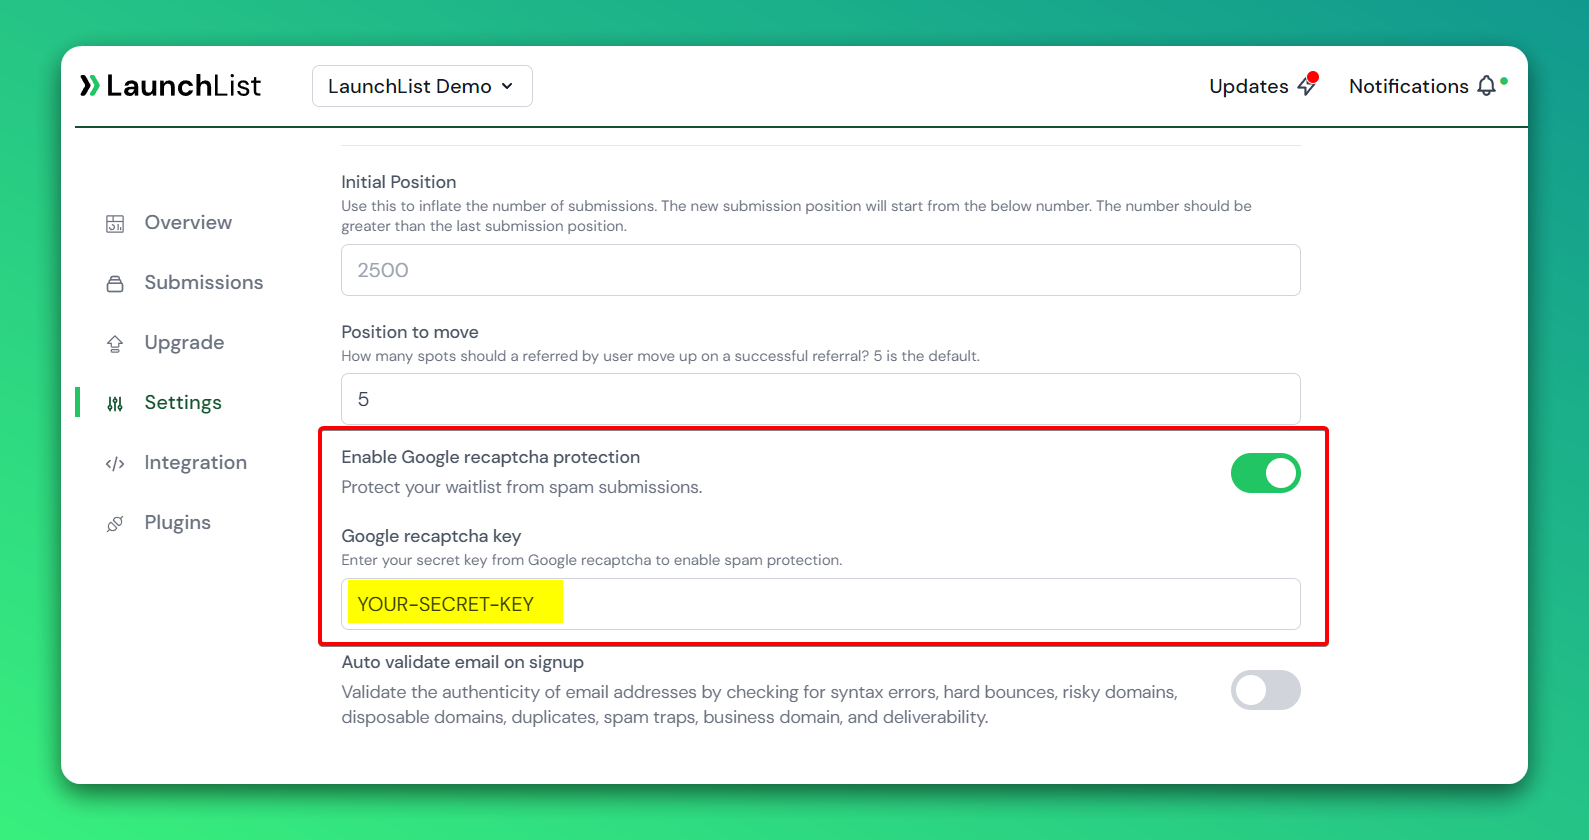Click 'Auto validate email on signup' label

pos(462,662)
